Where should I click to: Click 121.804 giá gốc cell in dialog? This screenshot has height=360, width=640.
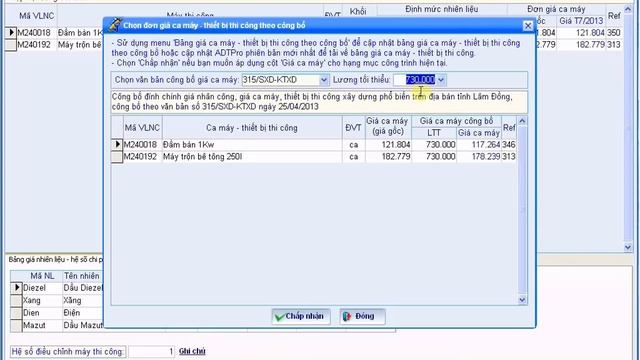click(388, 144)
